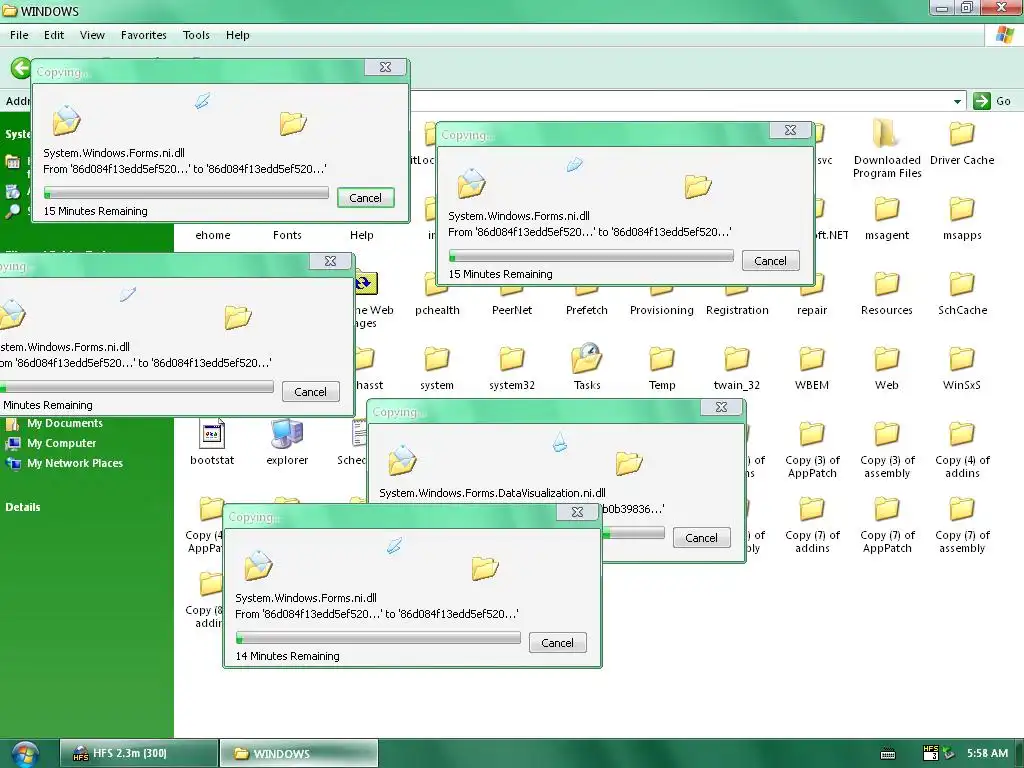
Task: Select the Fonts folder label
Action: (287, 235)
